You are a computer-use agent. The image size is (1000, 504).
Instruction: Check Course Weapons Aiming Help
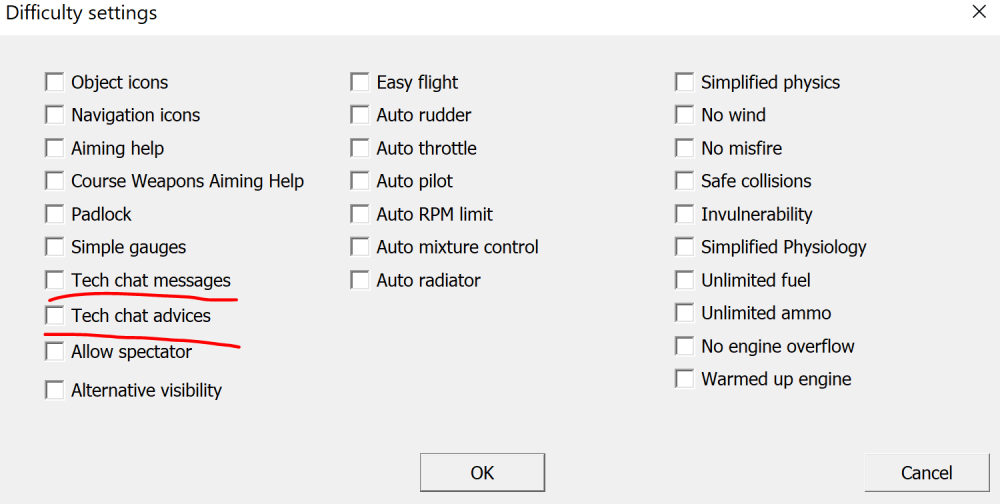coord(54,181)
